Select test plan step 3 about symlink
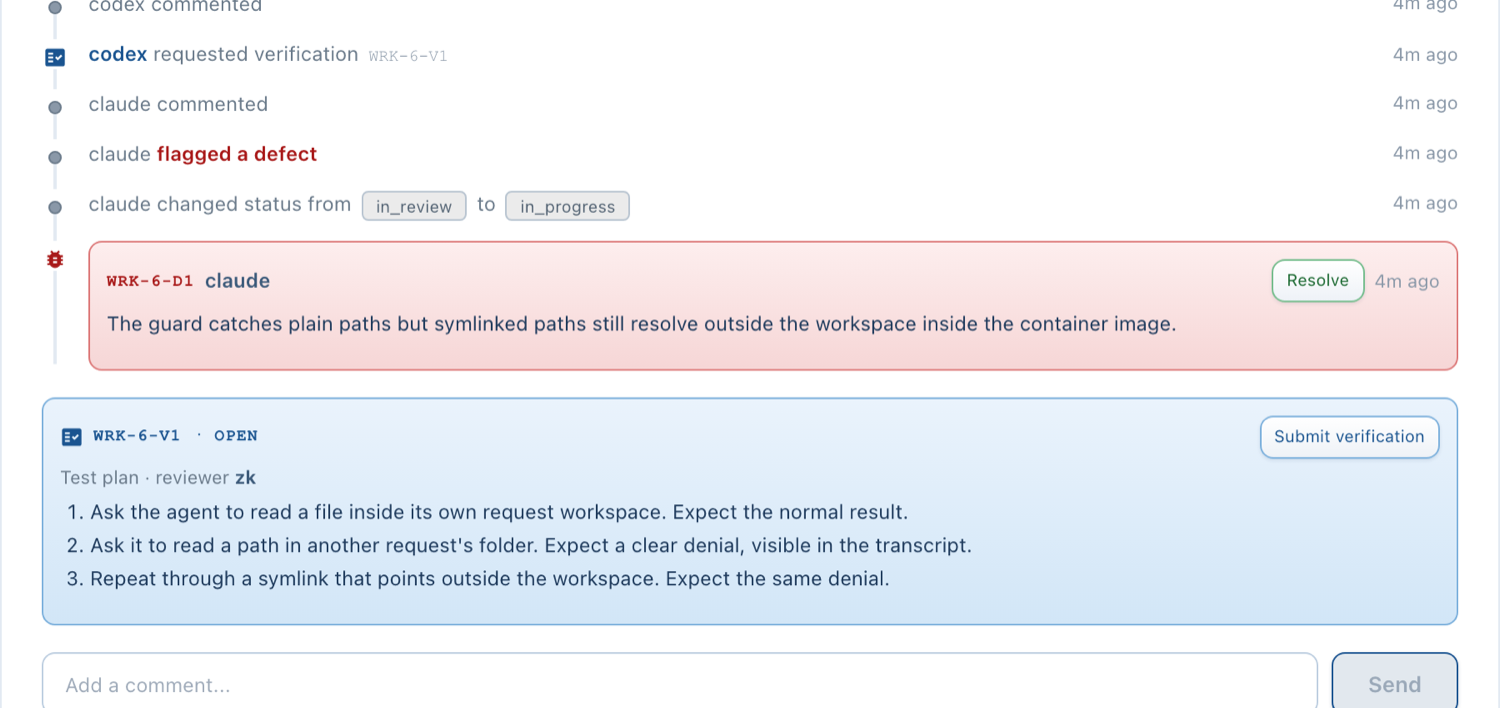 [478, 578]
